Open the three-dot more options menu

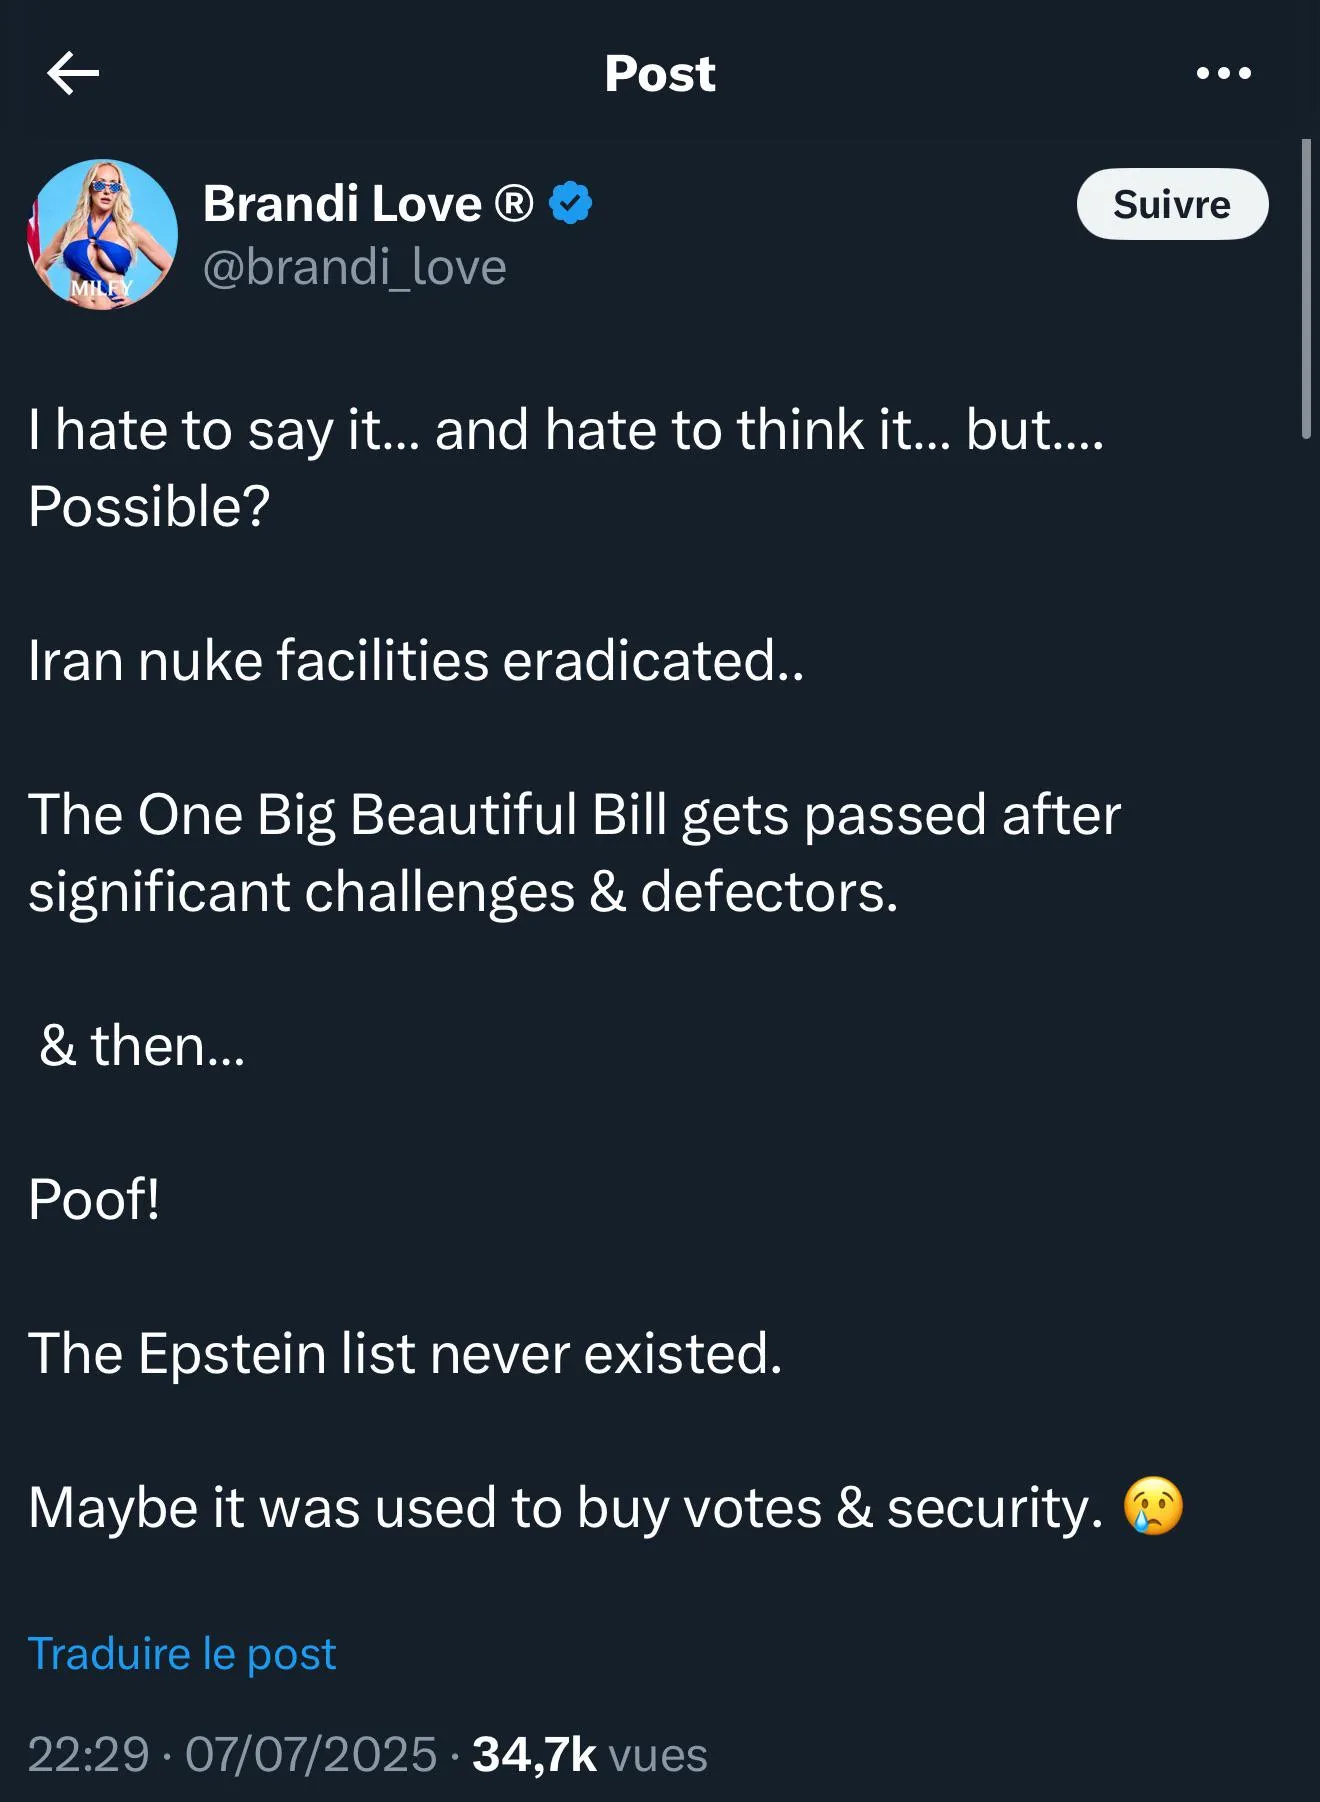[x=1223, y=73]
